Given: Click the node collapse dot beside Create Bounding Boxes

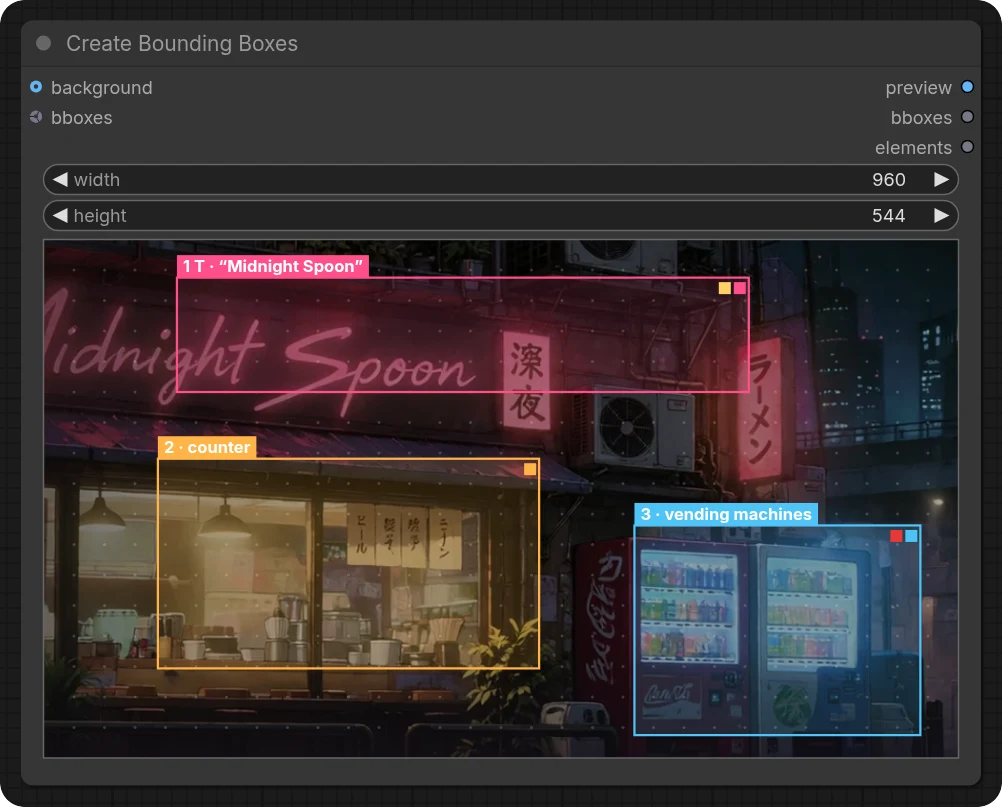Looking at the screenshot, I should (x=43, y=43).
